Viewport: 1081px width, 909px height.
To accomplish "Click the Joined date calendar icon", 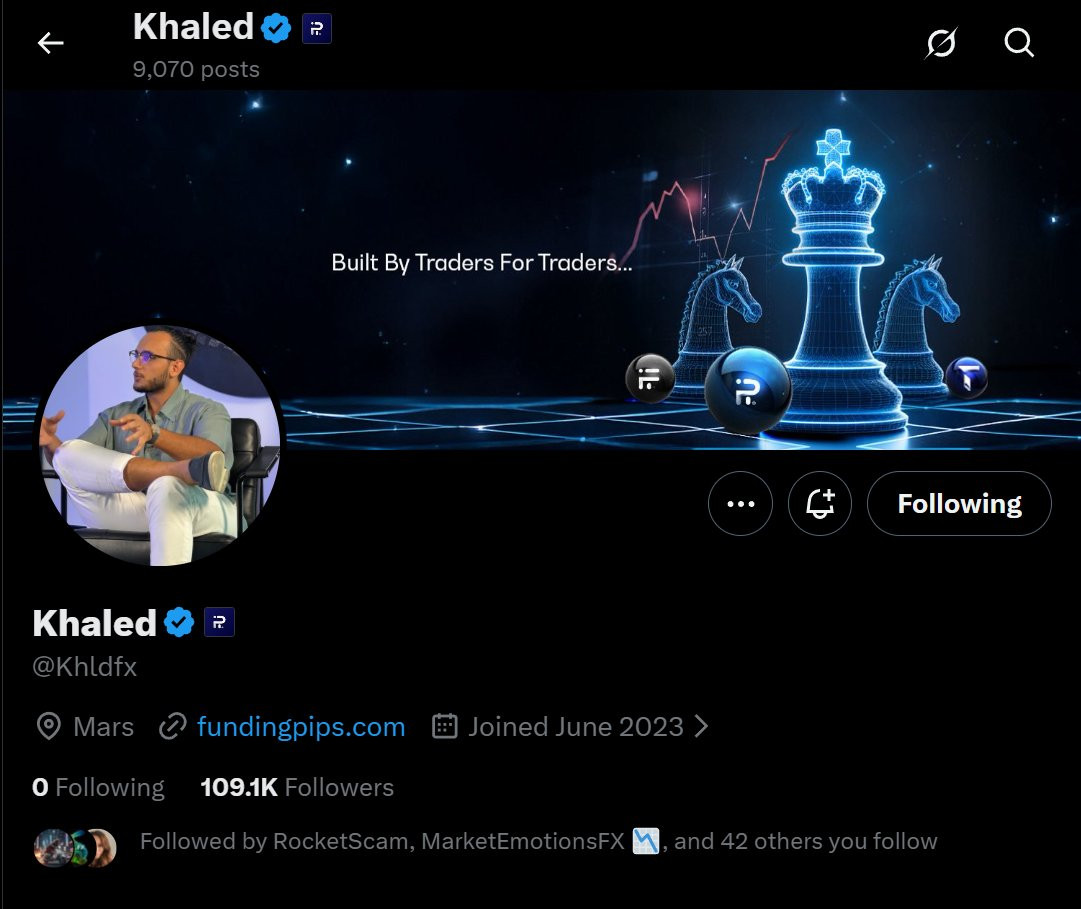I will pos(445,726).
